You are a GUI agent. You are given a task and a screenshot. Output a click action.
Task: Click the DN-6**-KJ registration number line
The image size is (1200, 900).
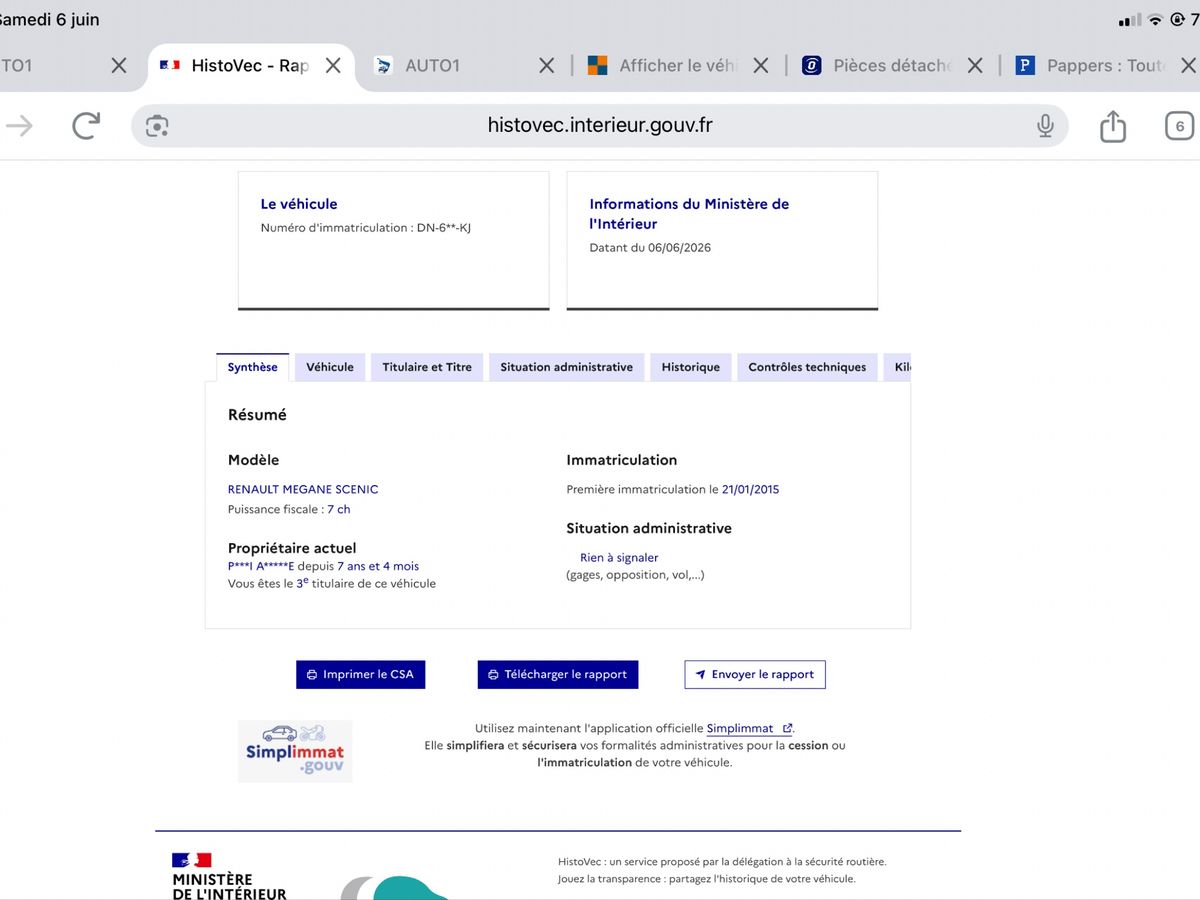[366, 228]
